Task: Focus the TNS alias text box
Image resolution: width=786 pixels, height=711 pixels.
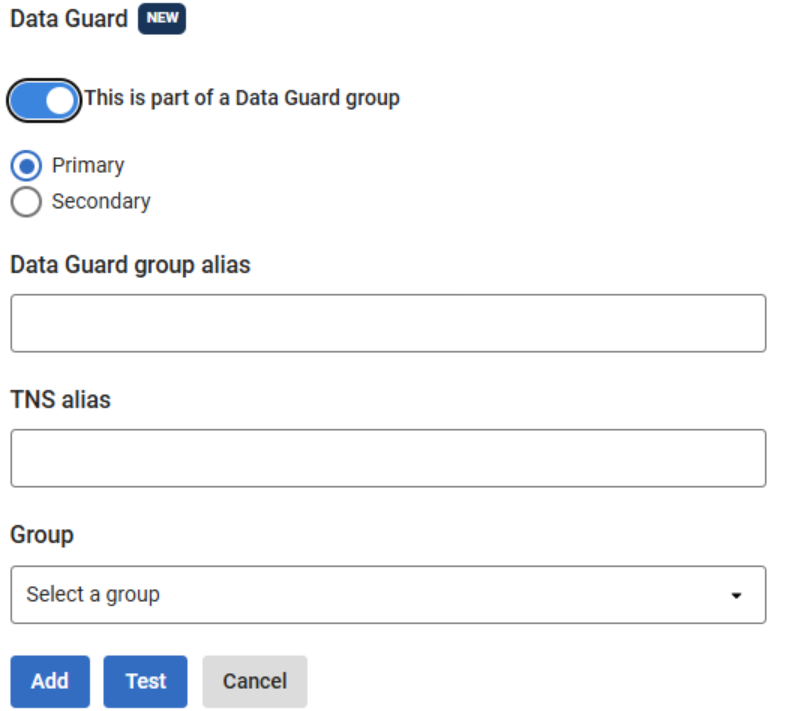Action: coord(388,458)
